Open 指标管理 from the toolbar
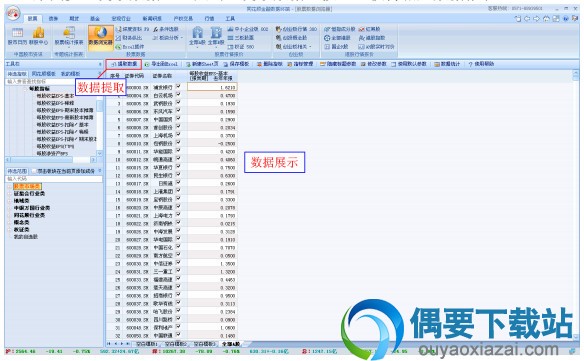Screen dimensions: 584x361 point(300,64)
